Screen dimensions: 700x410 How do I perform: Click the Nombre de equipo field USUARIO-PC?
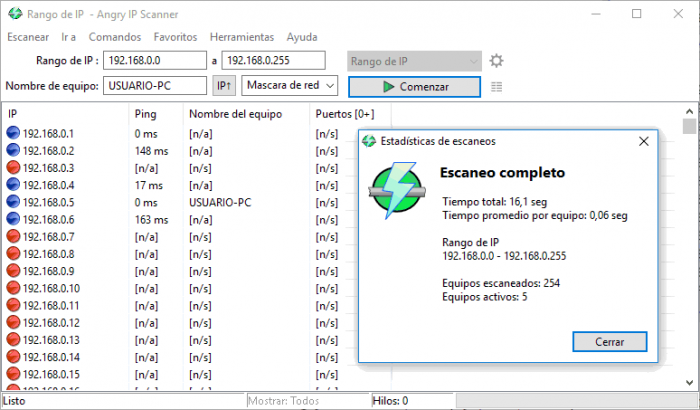(155, 85)
